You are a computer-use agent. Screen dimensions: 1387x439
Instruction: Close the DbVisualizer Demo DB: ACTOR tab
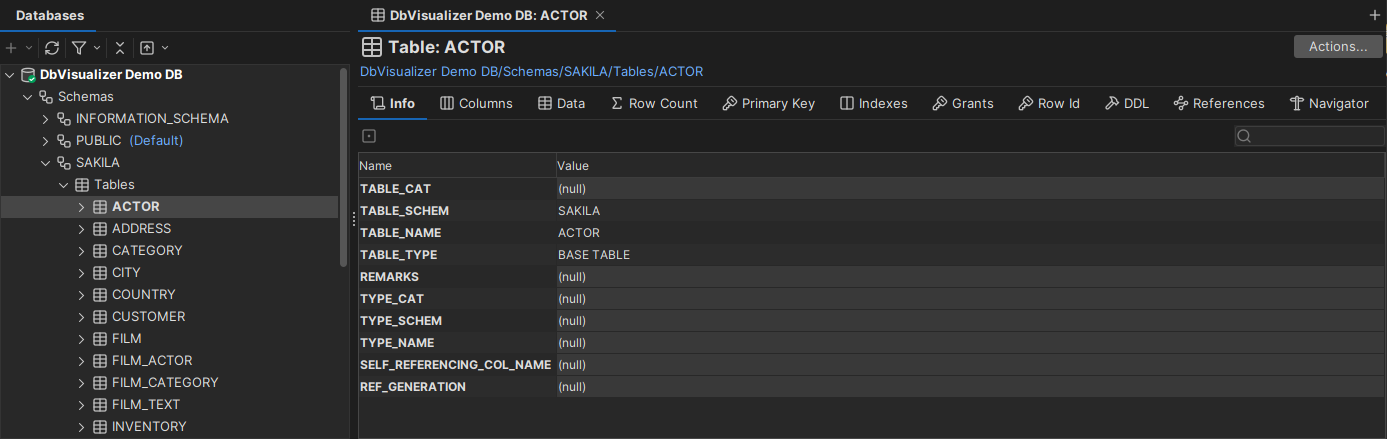(x=599, y=15)
